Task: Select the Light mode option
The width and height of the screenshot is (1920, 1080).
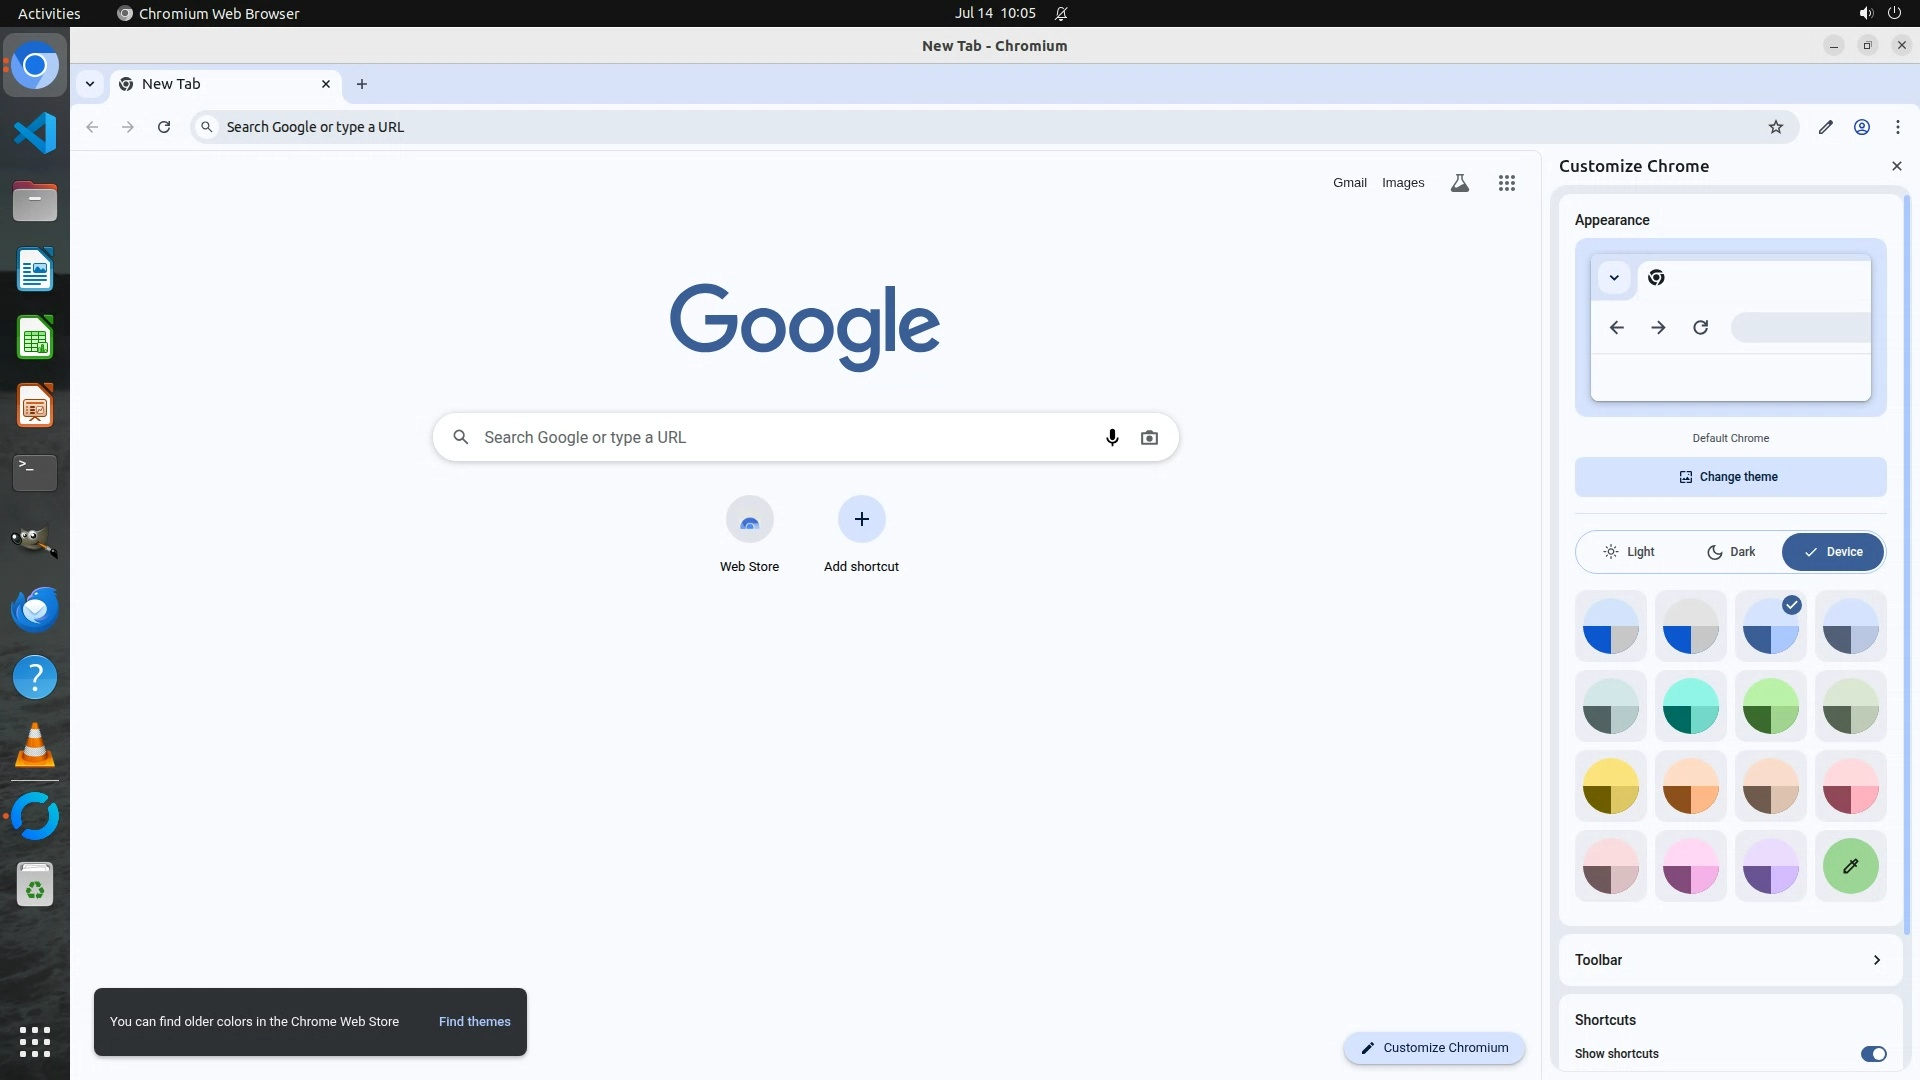Action: pyautogui.click(x=1629, y=552)
